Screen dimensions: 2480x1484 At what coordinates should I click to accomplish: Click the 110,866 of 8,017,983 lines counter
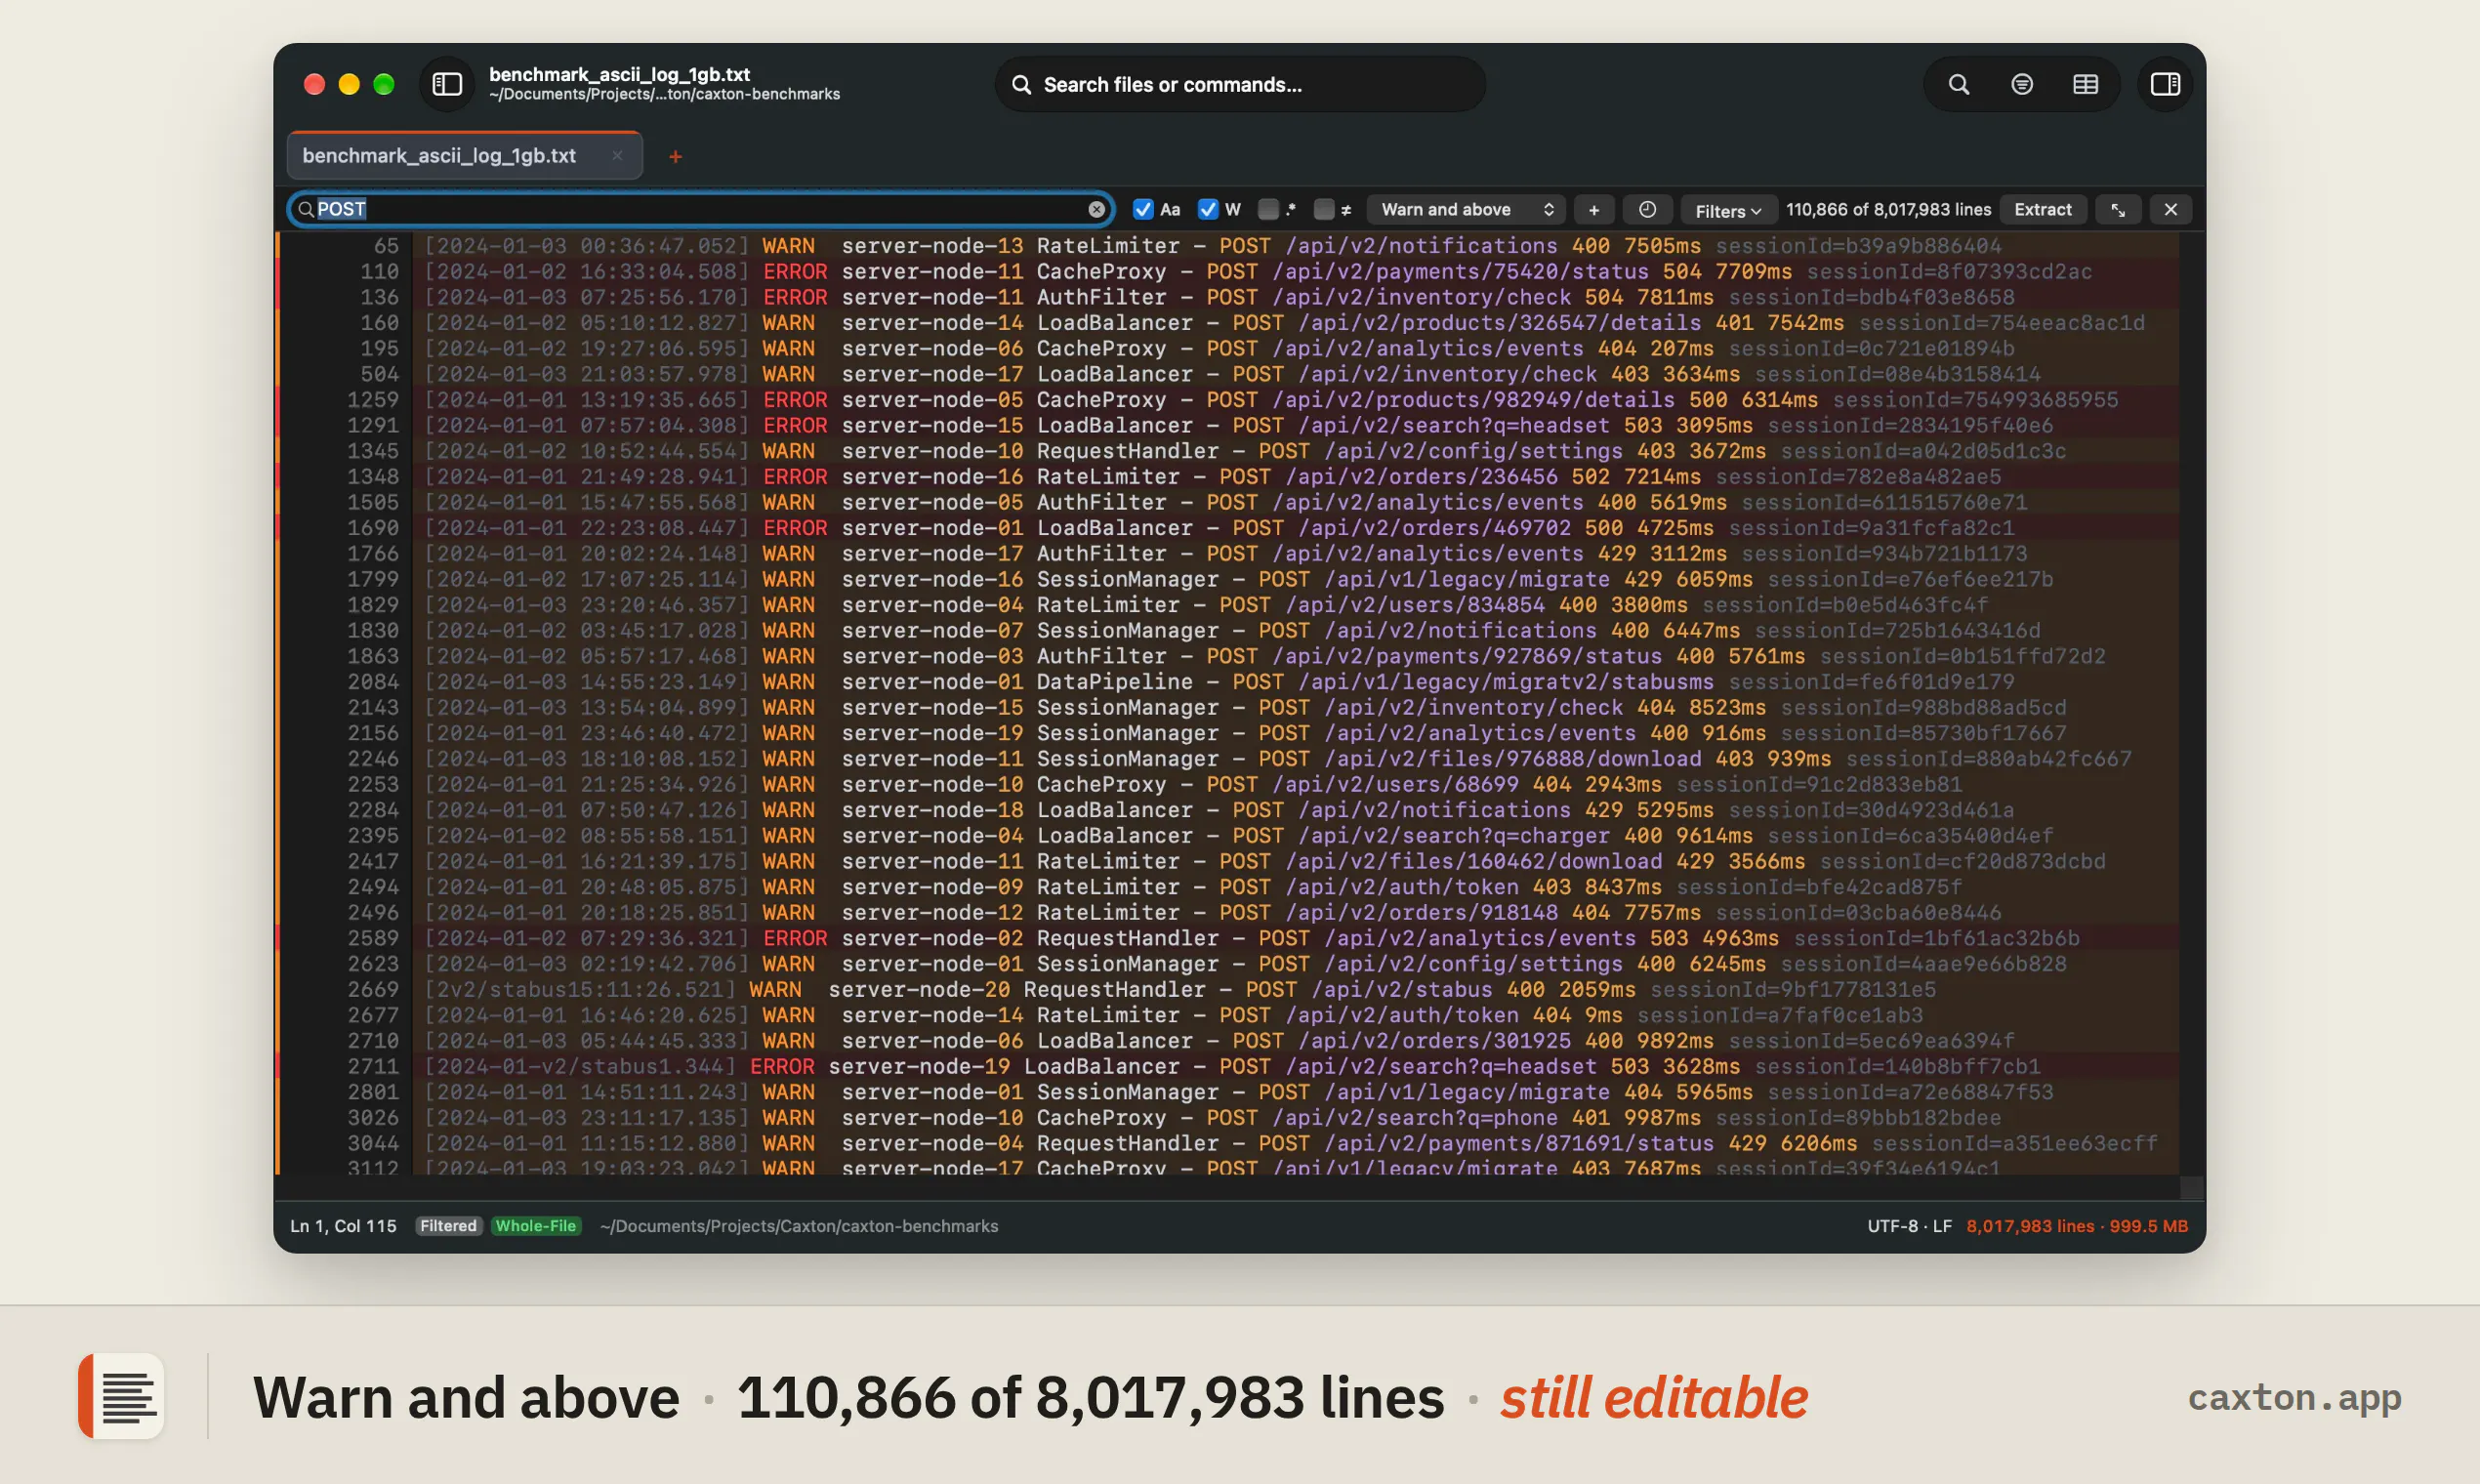tap(1888, 210)
